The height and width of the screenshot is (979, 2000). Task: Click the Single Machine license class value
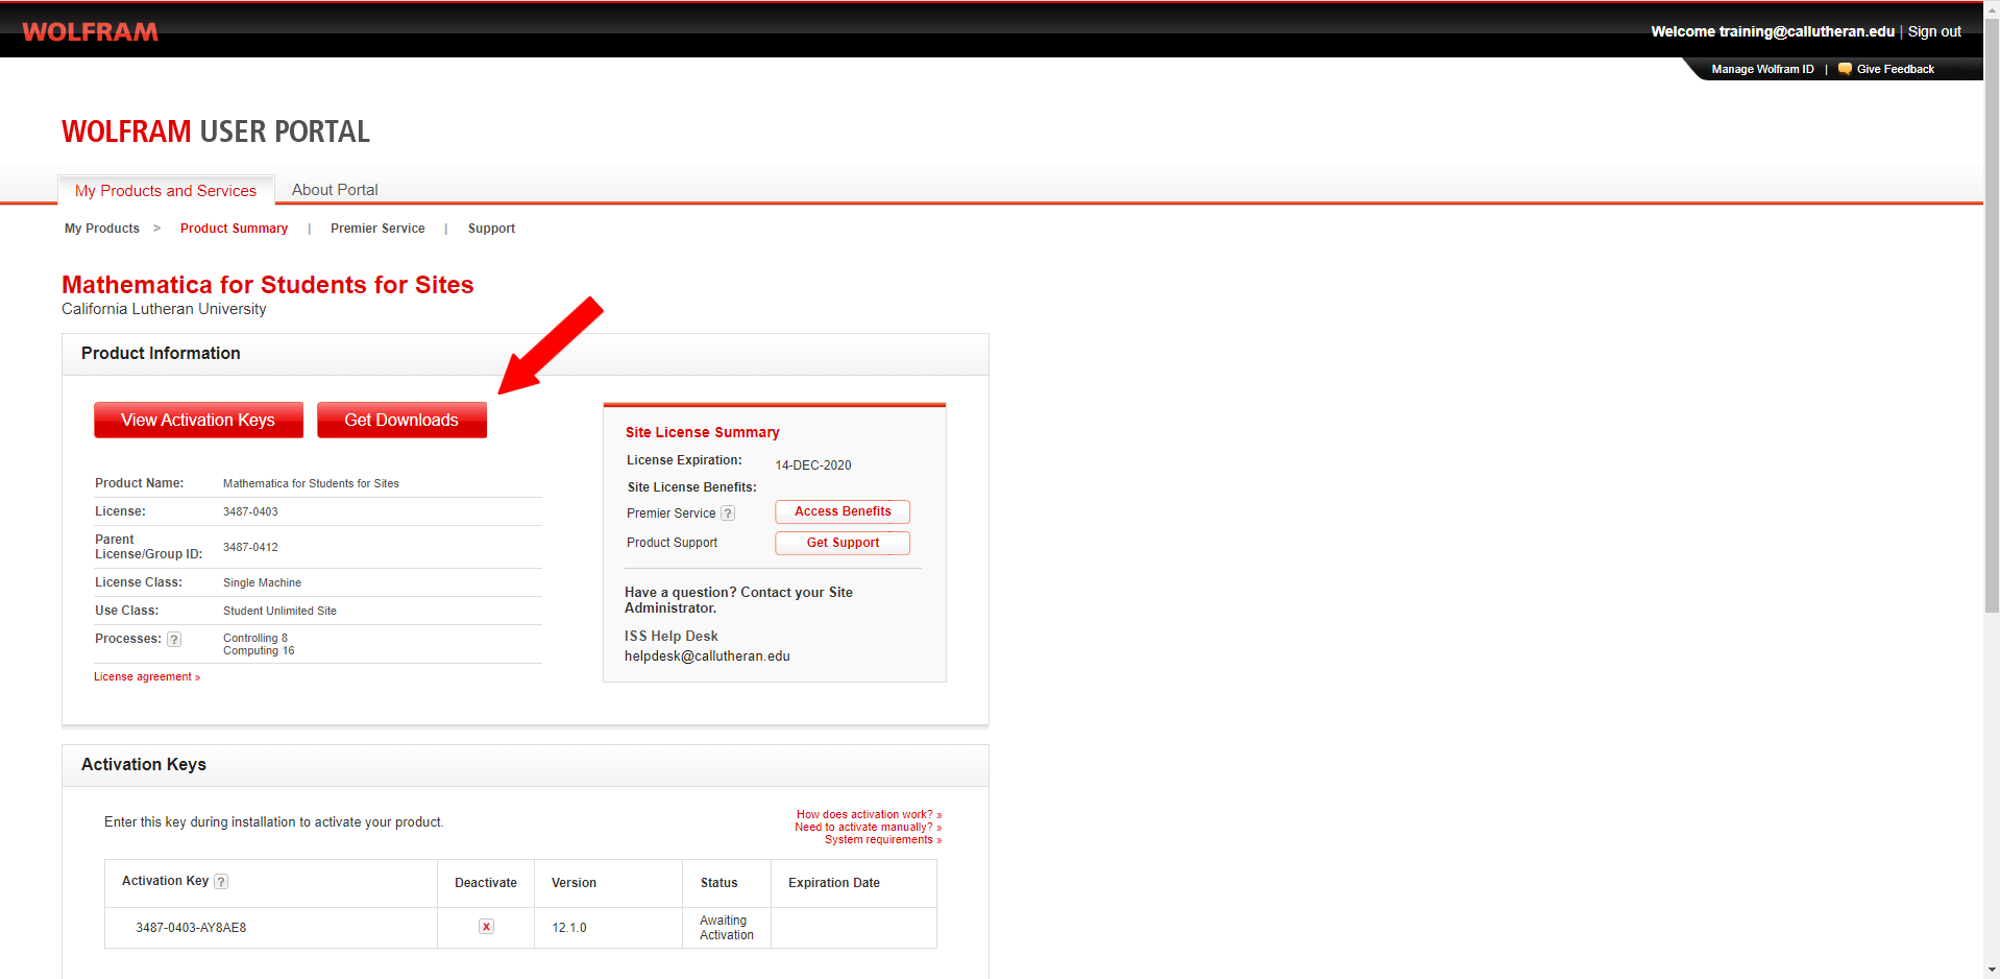262,583
